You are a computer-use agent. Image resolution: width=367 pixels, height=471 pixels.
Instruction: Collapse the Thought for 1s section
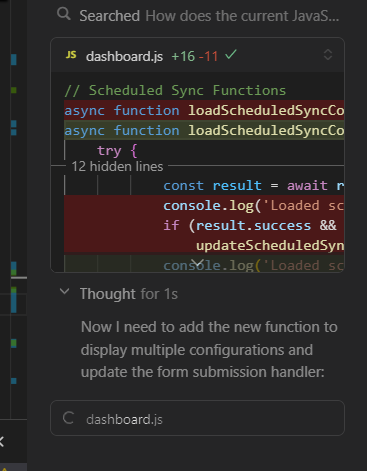[x=64, y=292]
